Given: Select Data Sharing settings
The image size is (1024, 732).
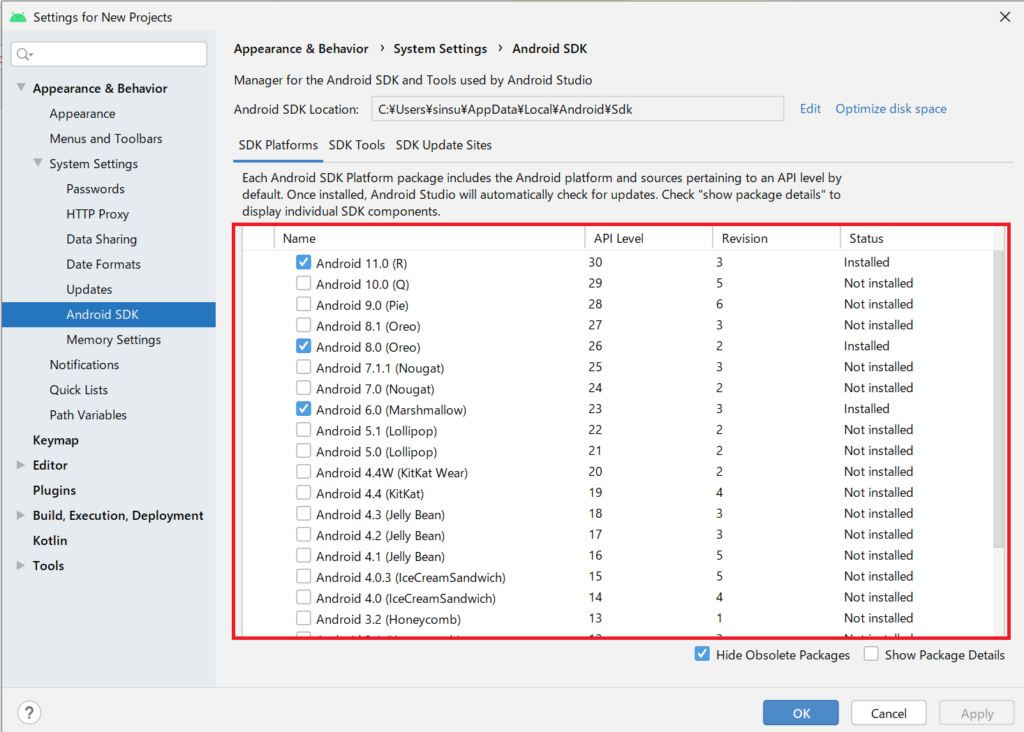Looking at the screenshot, I should [x=101, y=239].
